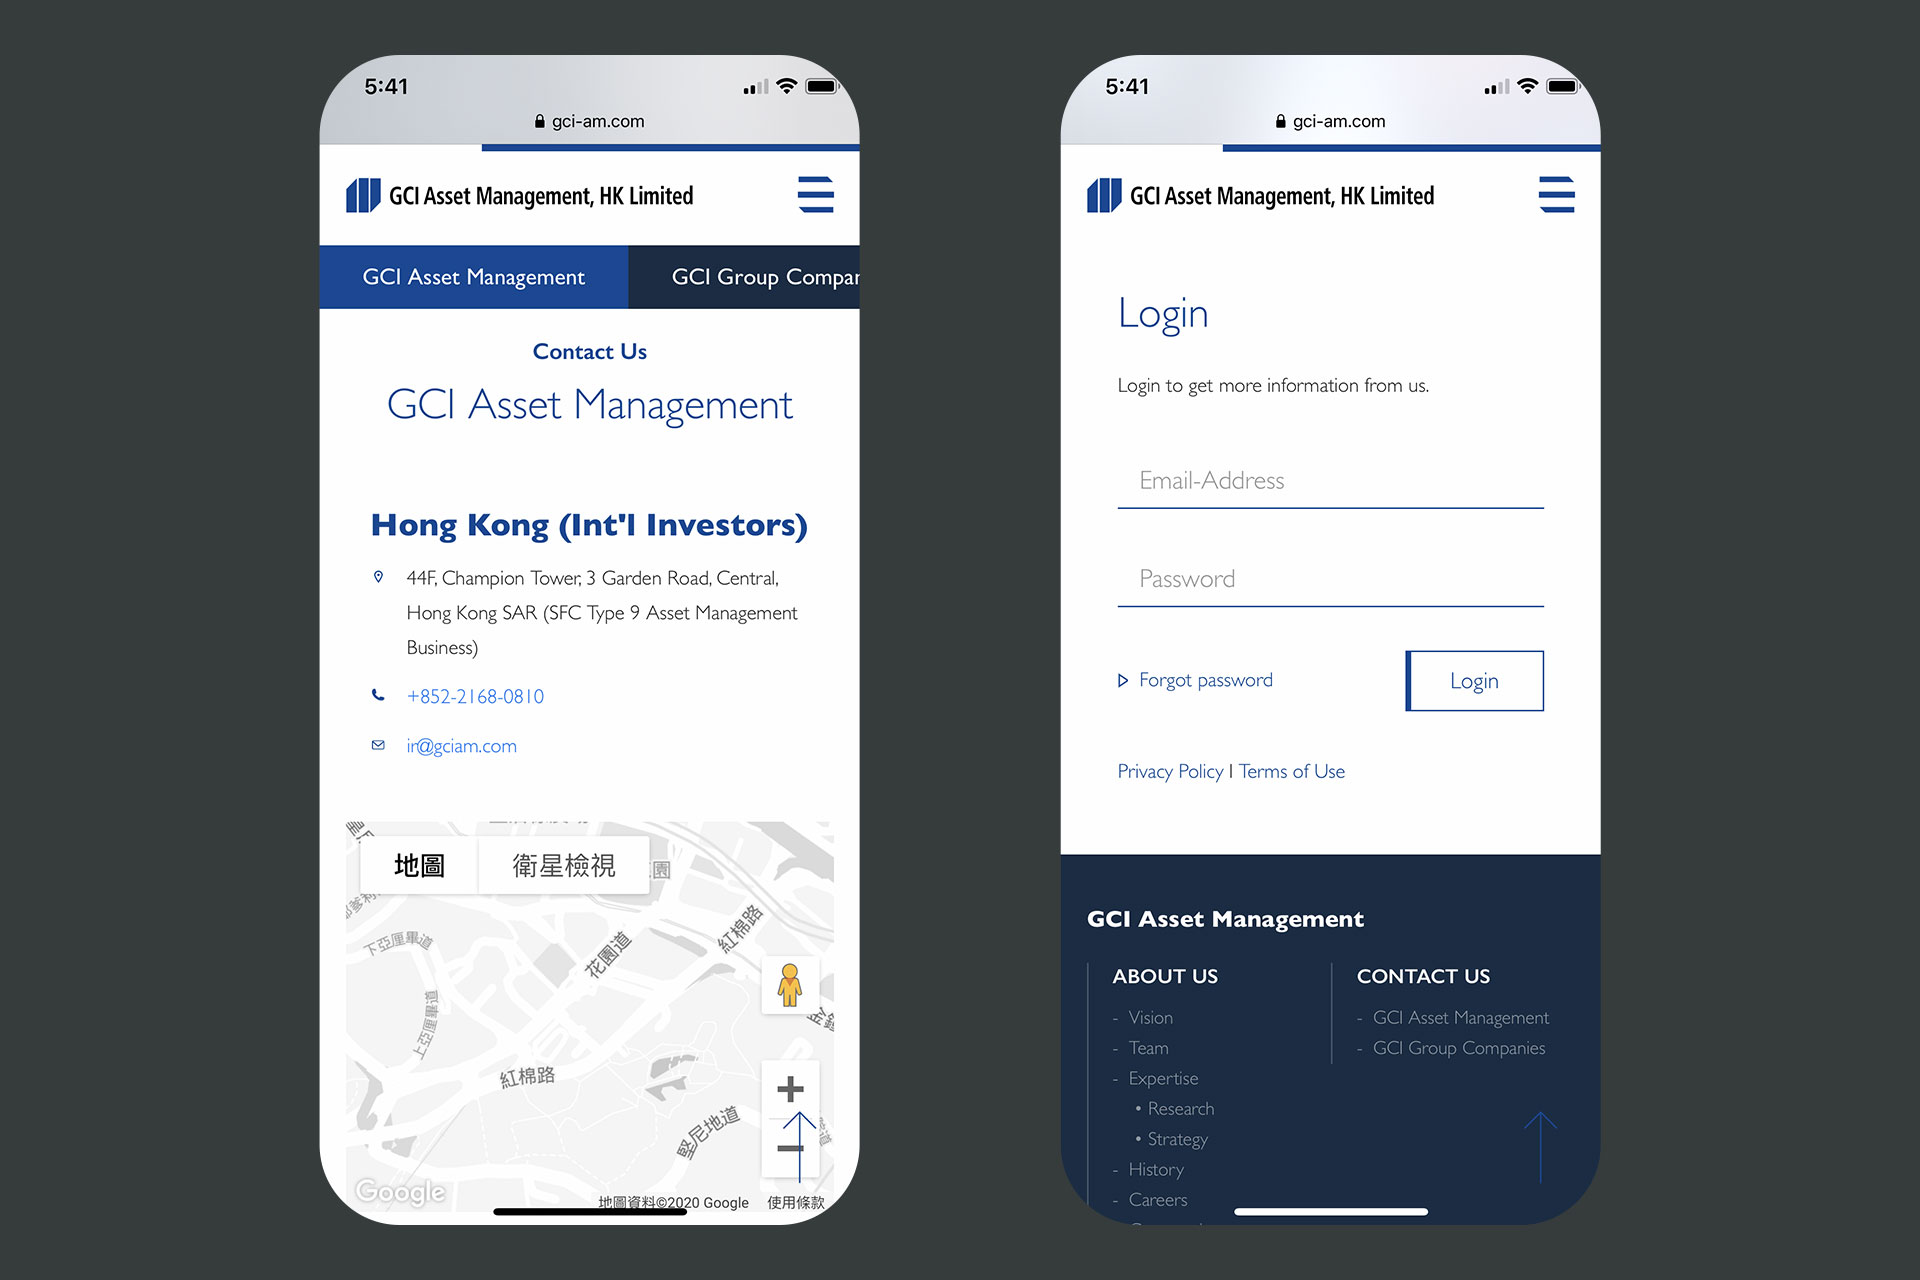Click the Login button
Image resolution: width=1920 pixels, height=1280 pixels.
pyautogui.click(x=1474, y=679)
